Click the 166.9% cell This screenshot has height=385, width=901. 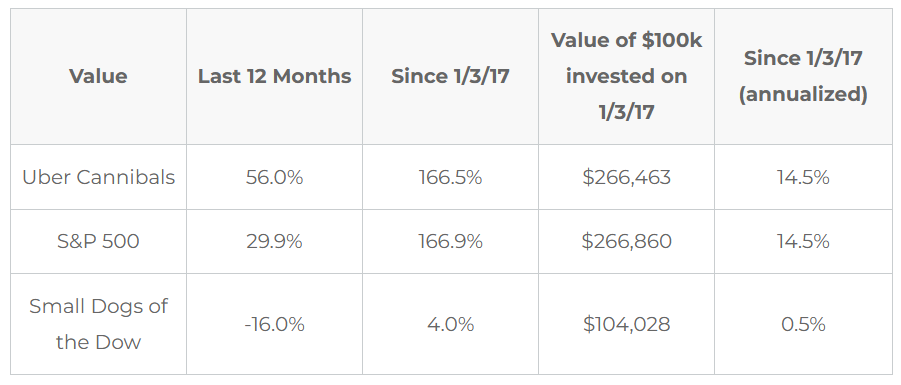point(450,241)
